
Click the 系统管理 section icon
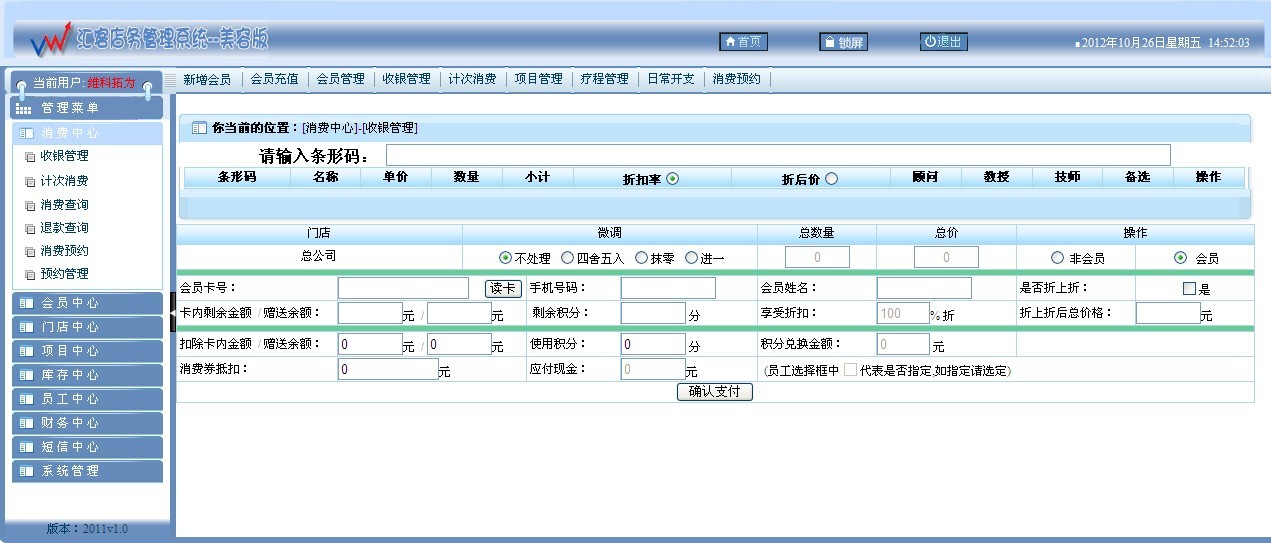[27, 471]
